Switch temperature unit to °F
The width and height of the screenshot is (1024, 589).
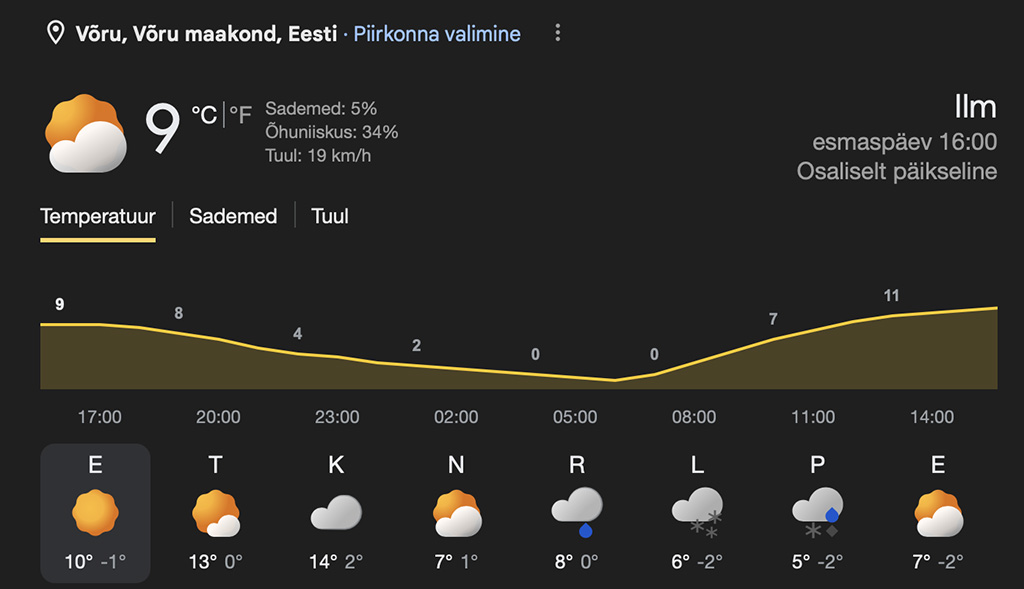click(x=241, y=115)
